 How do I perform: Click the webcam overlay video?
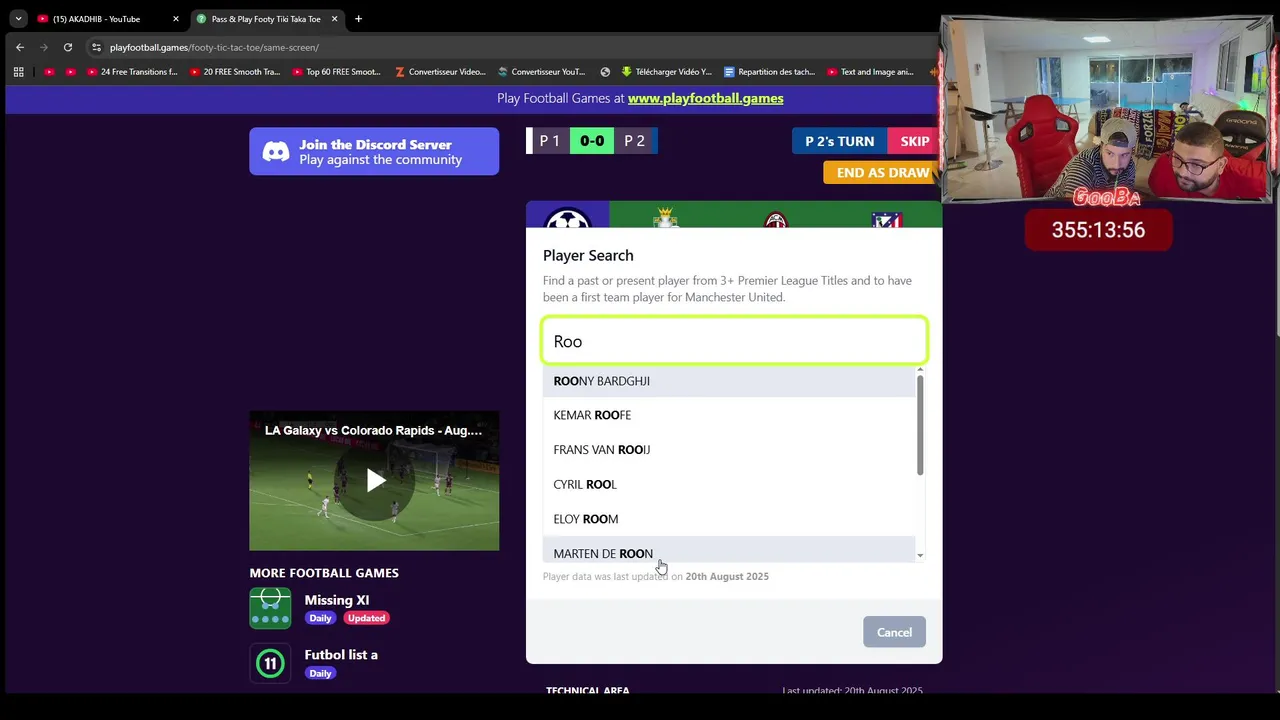pos(1106,109)
